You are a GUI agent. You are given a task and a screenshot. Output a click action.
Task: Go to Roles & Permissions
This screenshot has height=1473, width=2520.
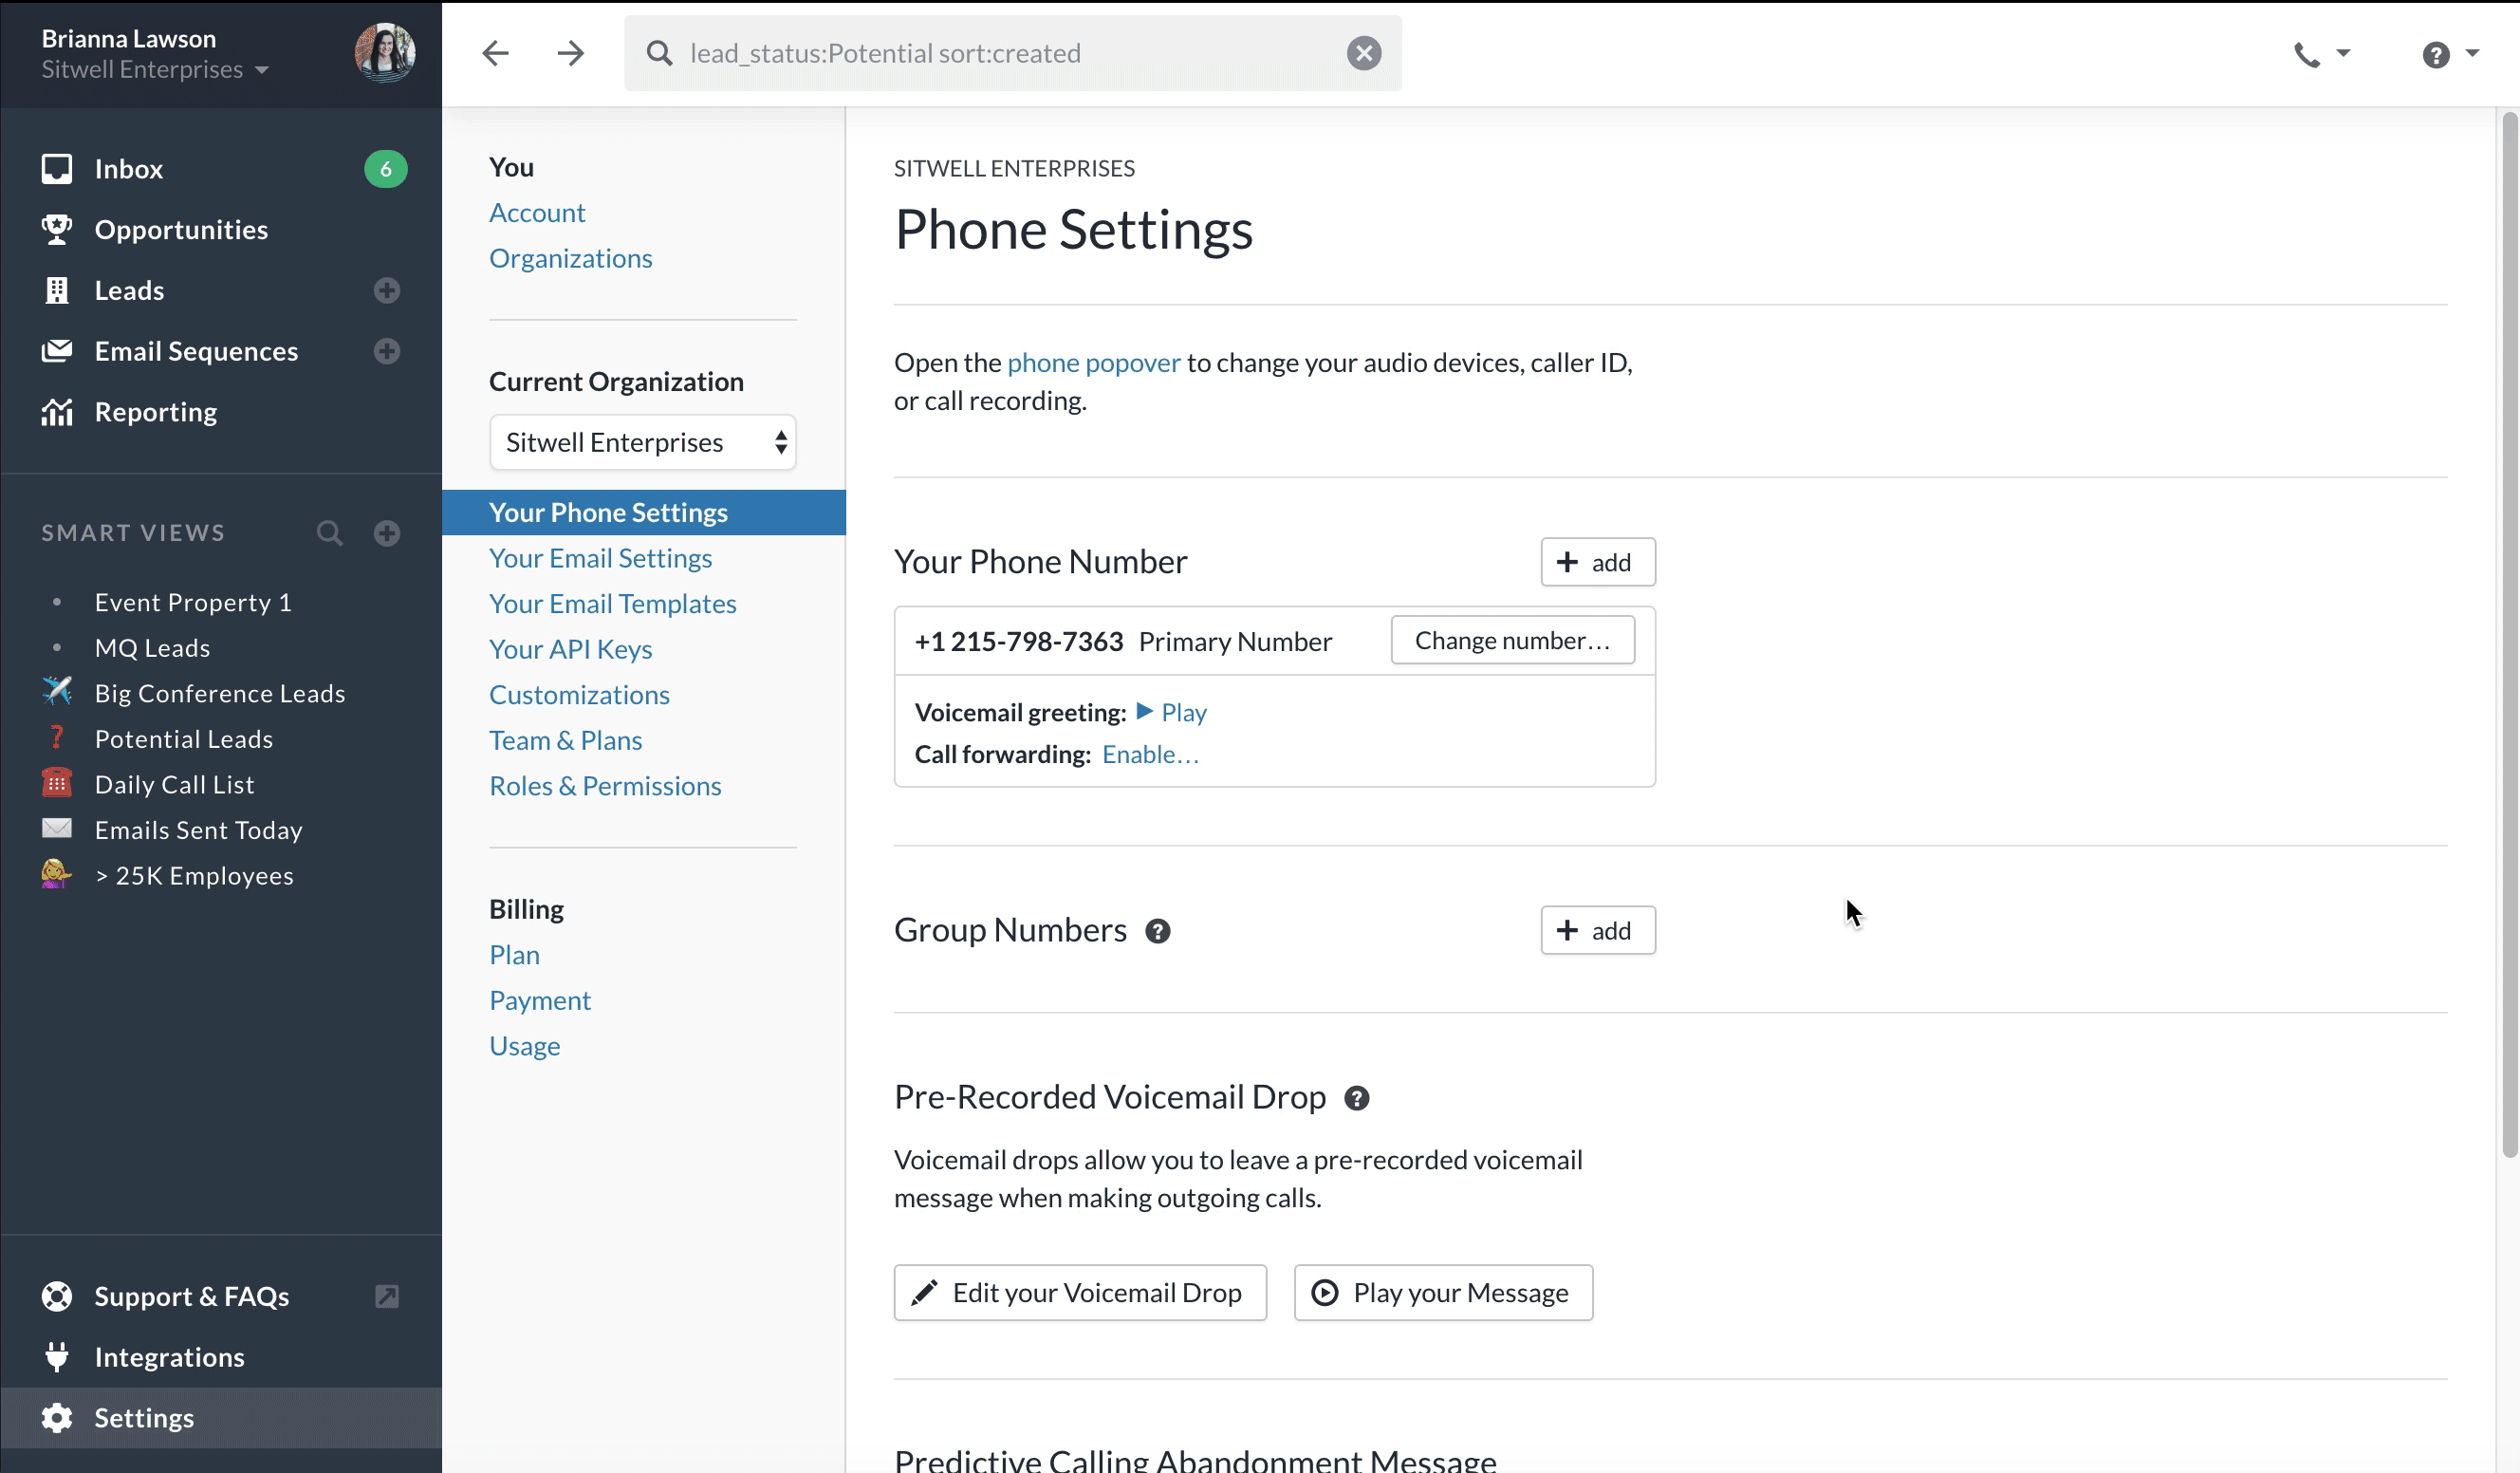coord(604,786)
